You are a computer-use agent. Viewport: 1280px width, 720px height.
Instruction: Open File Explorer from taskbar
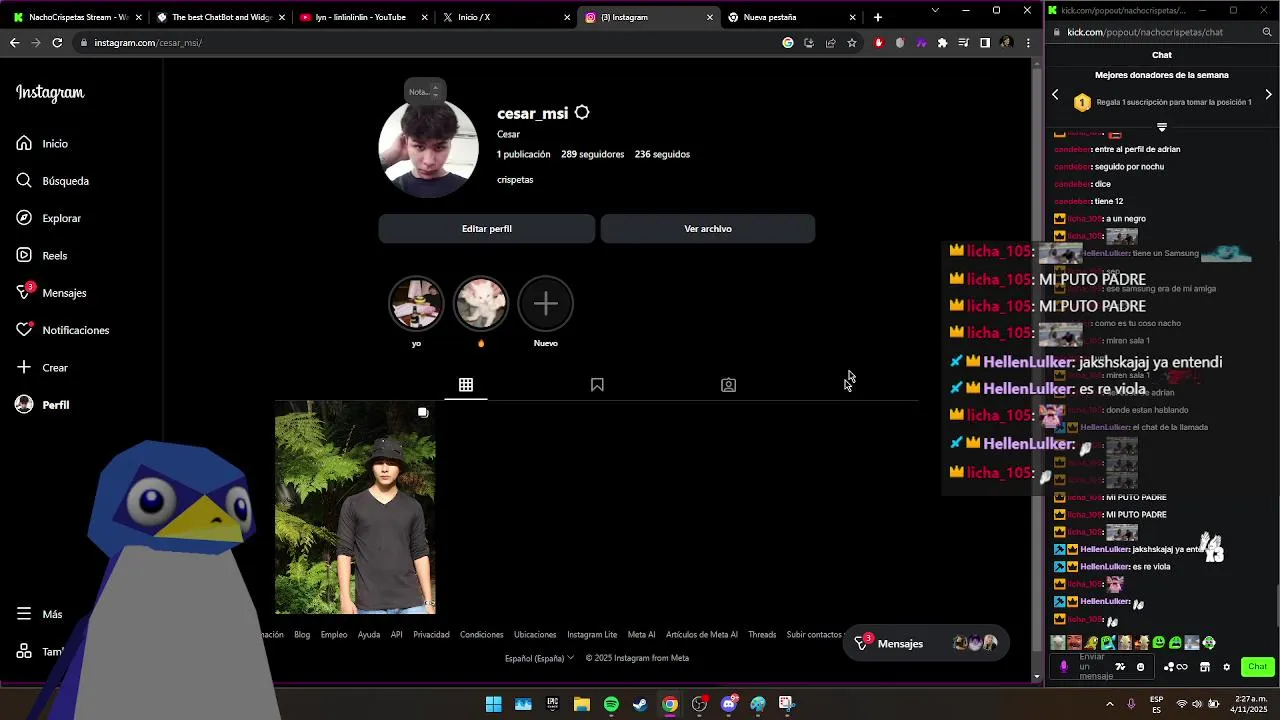tap(582, 704)
